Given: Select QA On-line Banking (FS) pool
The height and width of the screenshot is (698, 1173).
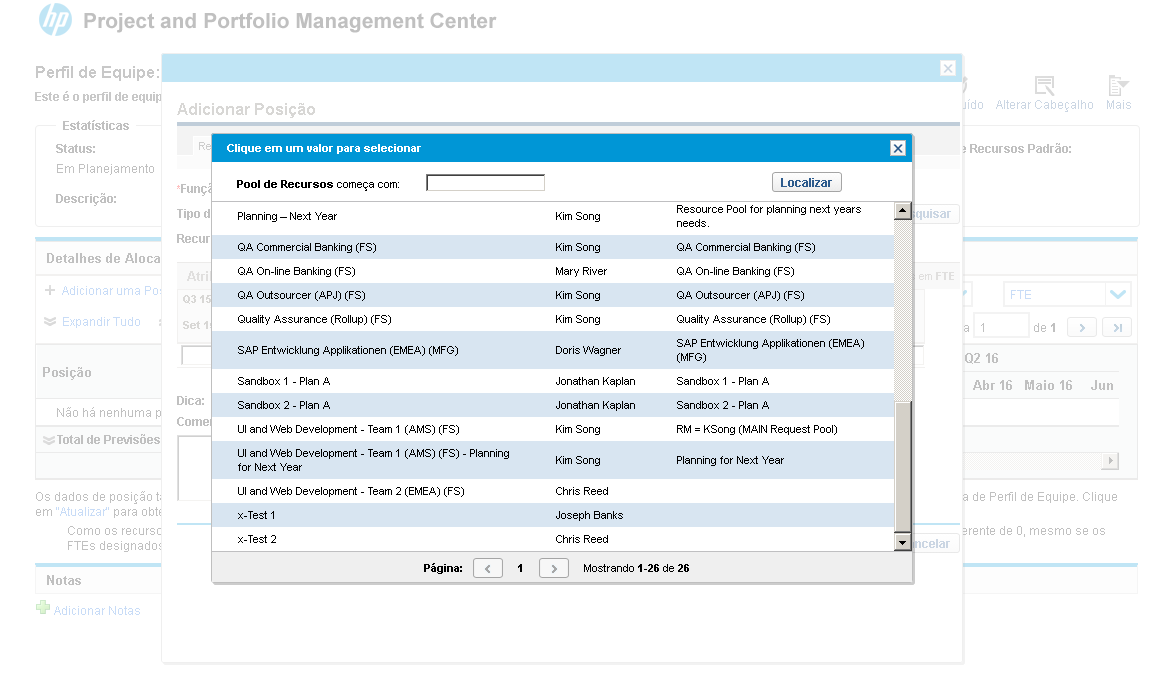Looking at the screenshot, I should click(x=296, y=271).
